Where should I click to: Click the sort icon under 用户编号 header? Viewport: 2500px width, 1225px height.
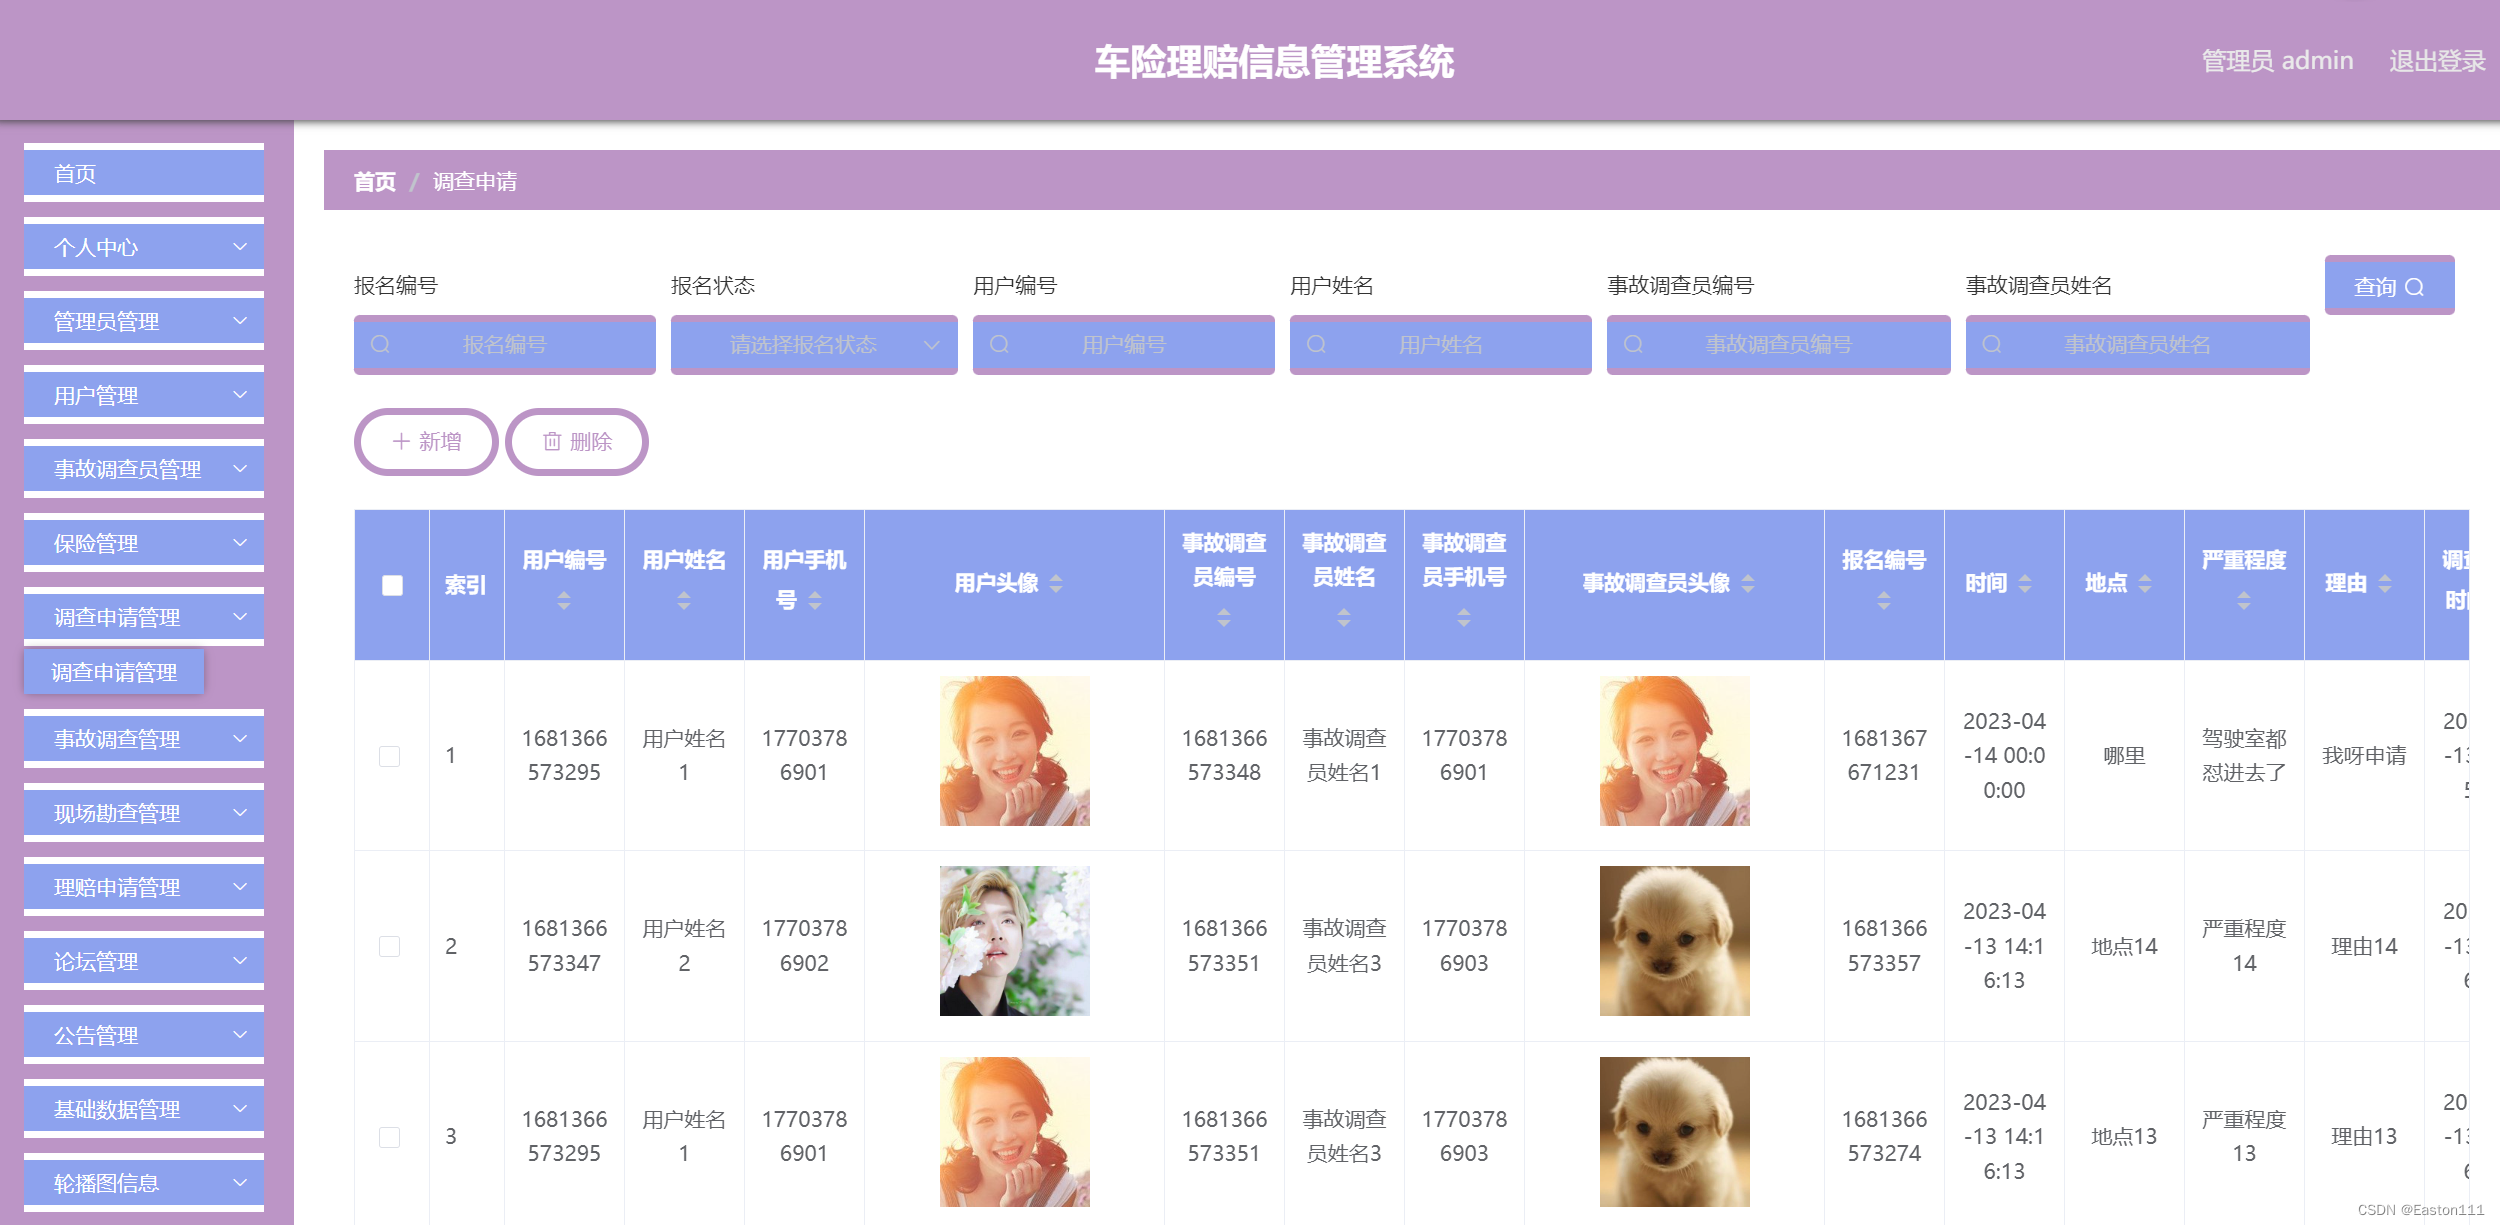coord(564,600)
